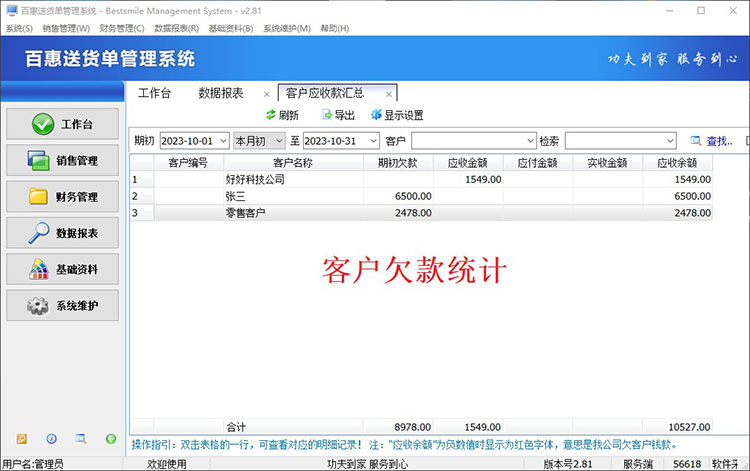
Task: Open the 财务管理(C) menu
Action: (x=122, y=28)
